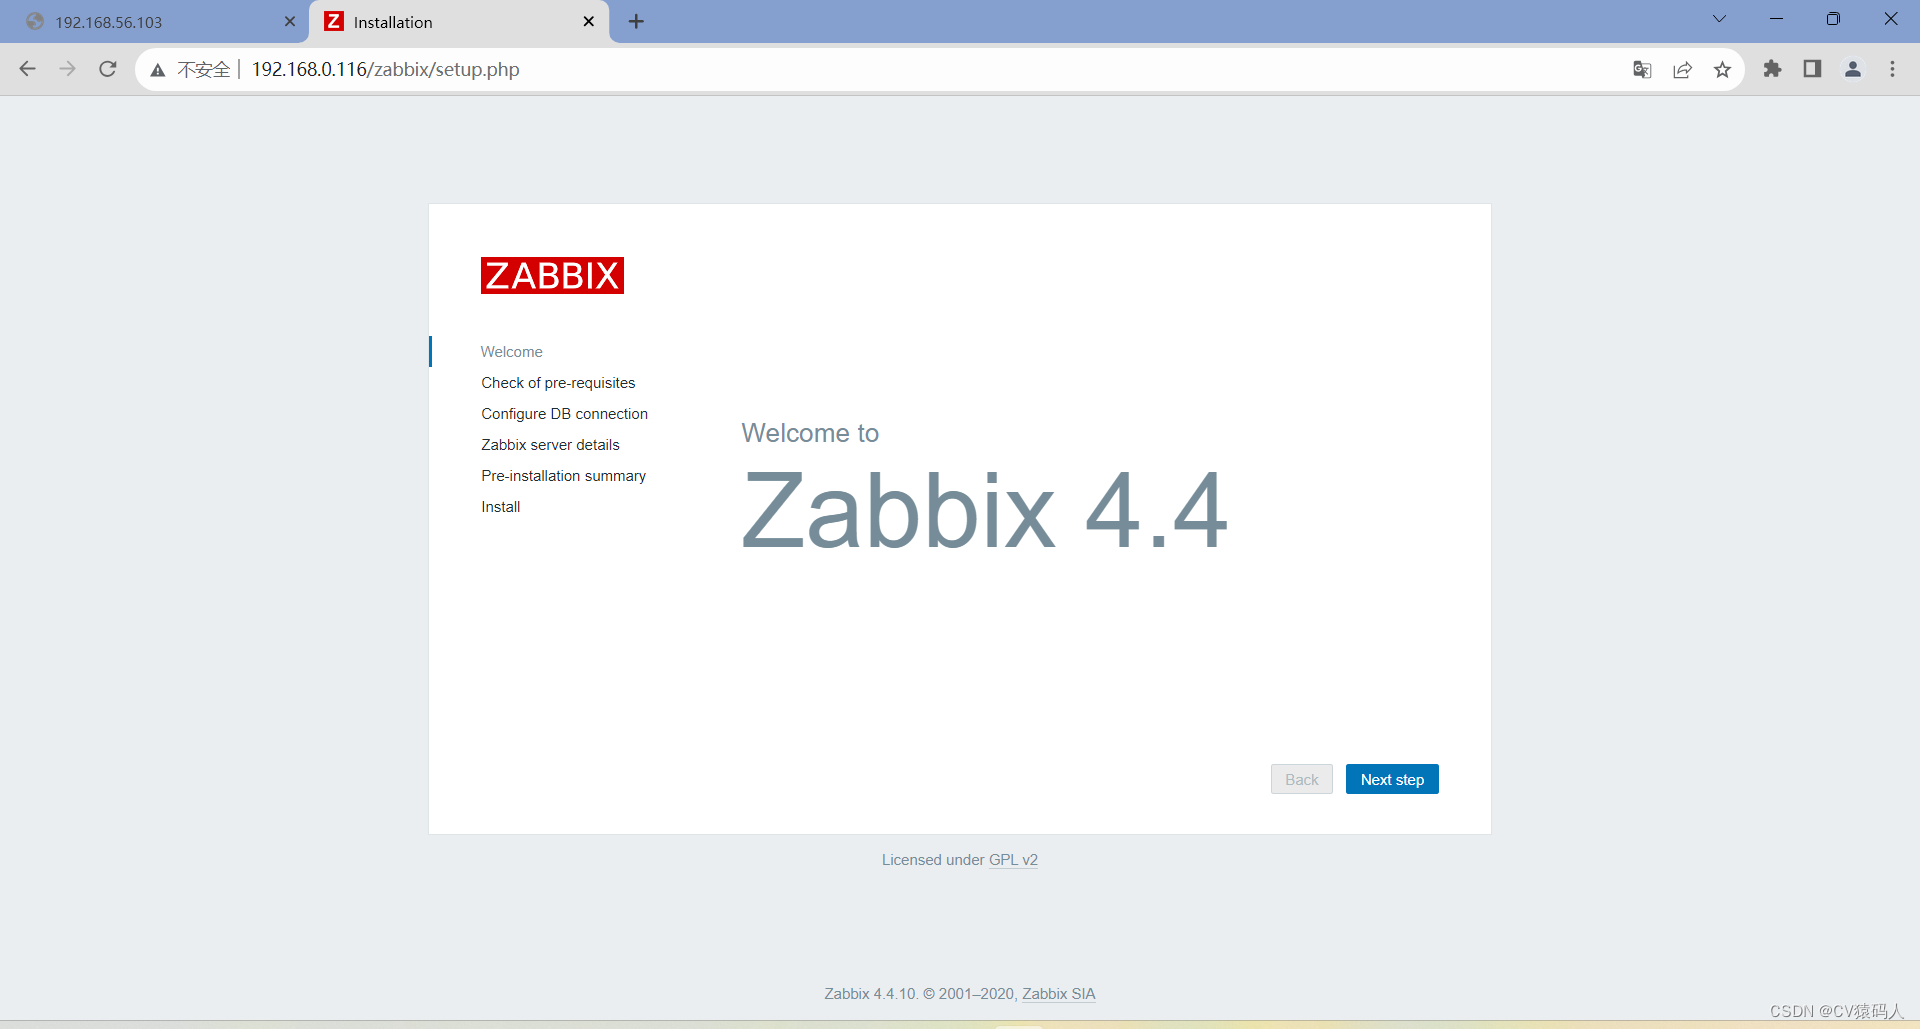Viewport: 1920px width, 1029px height.
Task: Click the browser back arrow
Action: point(28,69)
